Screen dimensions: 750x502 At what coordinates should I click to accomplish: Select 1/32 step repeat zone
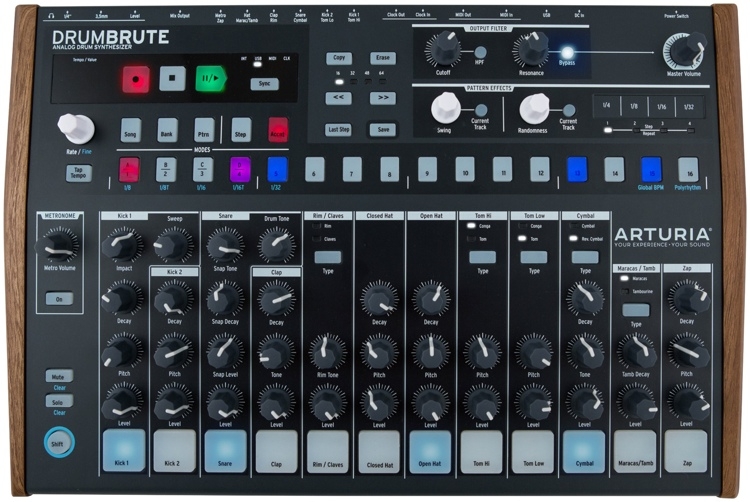tap(689, 107)
